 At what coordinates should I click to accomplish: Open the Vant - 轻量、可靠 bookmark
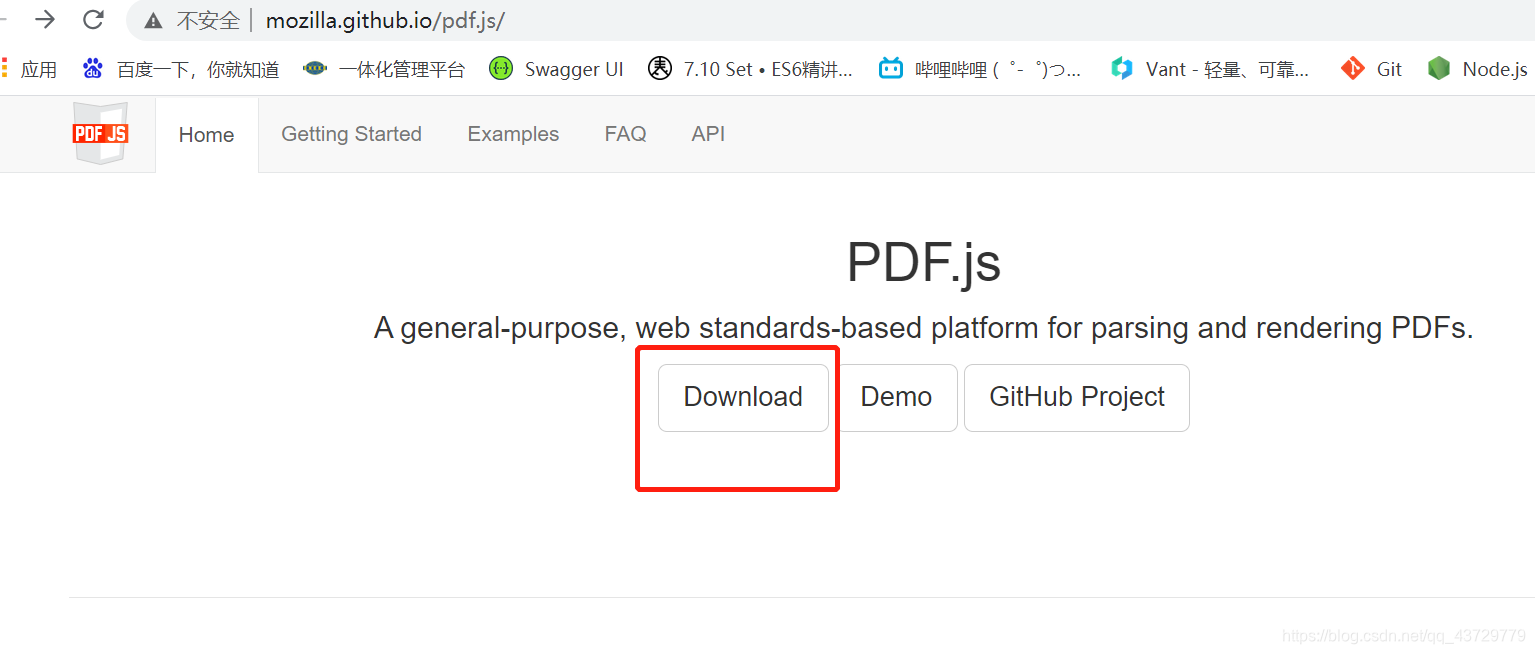coord(1227,70)
